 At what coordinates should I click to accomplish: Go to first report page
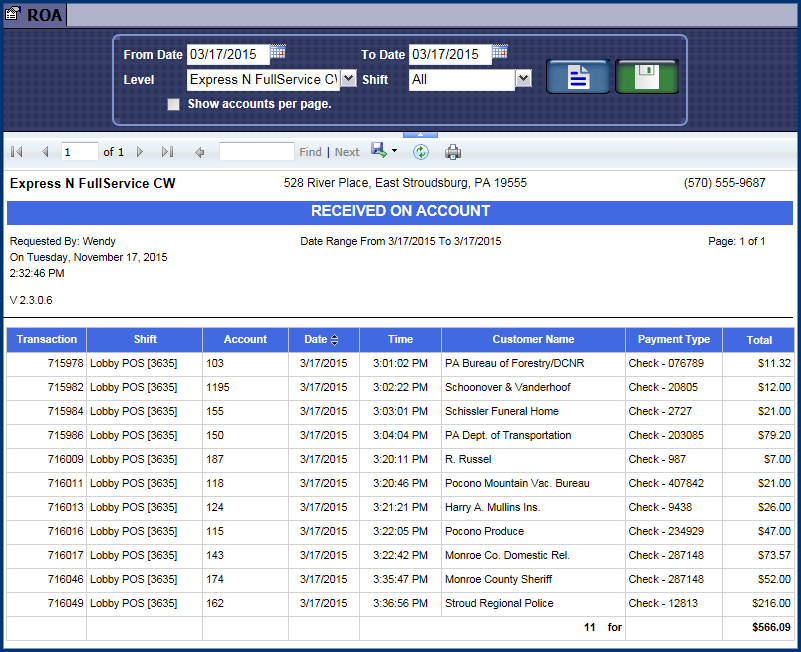pos(17,152)
